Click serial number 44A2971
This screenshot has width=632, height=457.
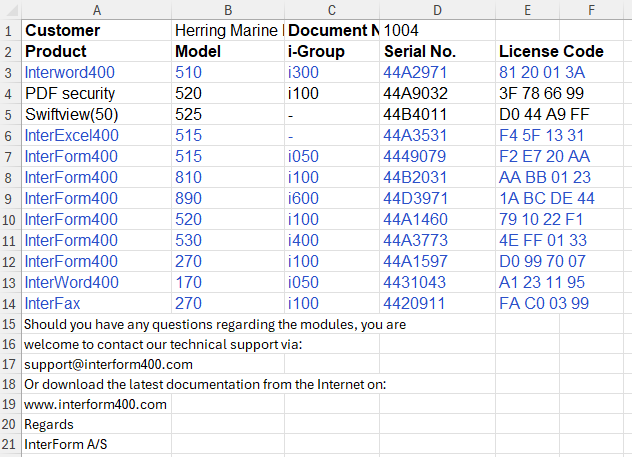pyautogui.click(x=437, y=72)
